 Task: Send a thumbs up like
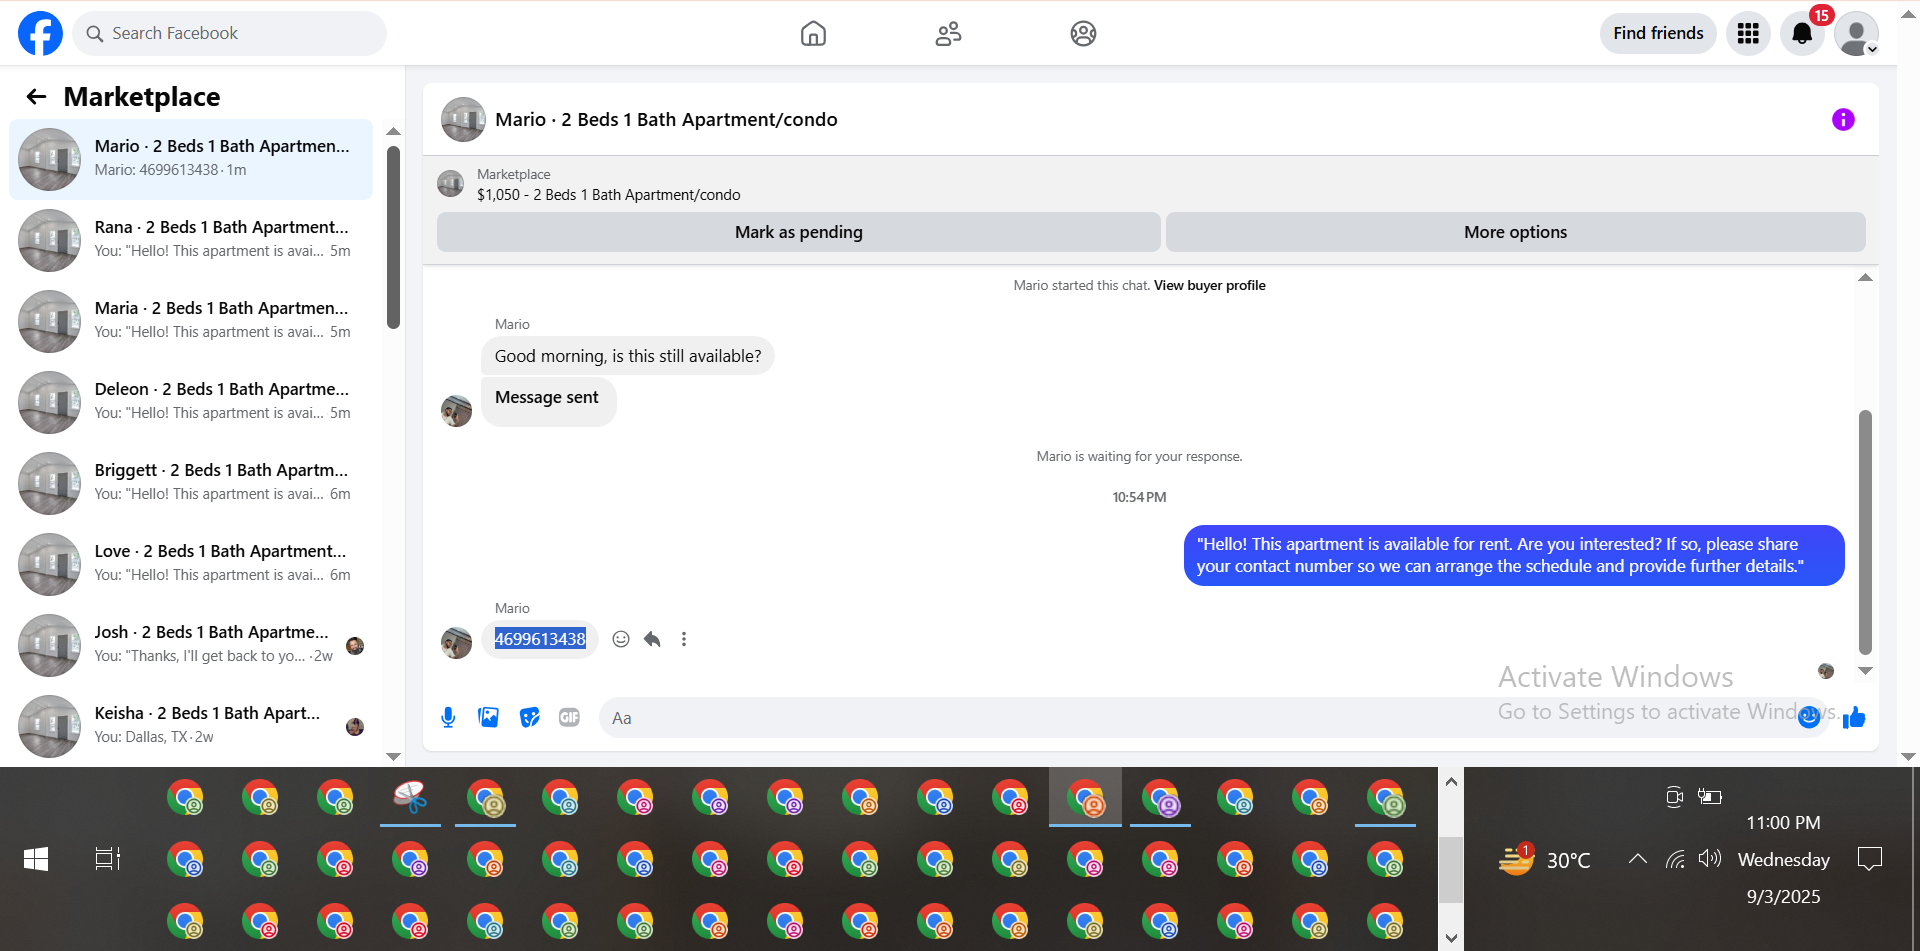pyautogui.click(x=1854, y=717)
